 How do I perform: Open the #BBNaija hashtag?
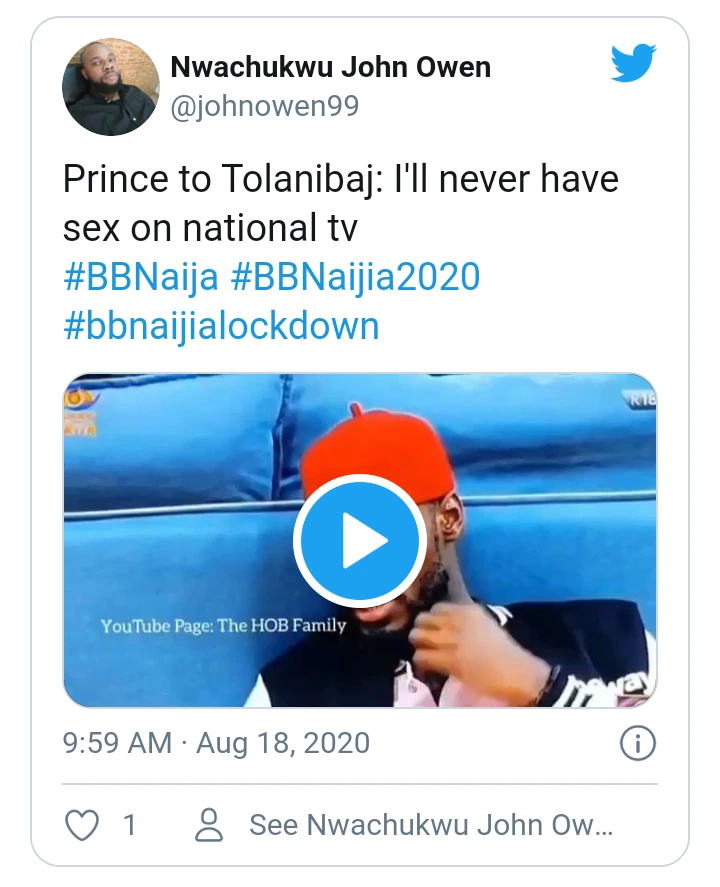click(140, 277)
